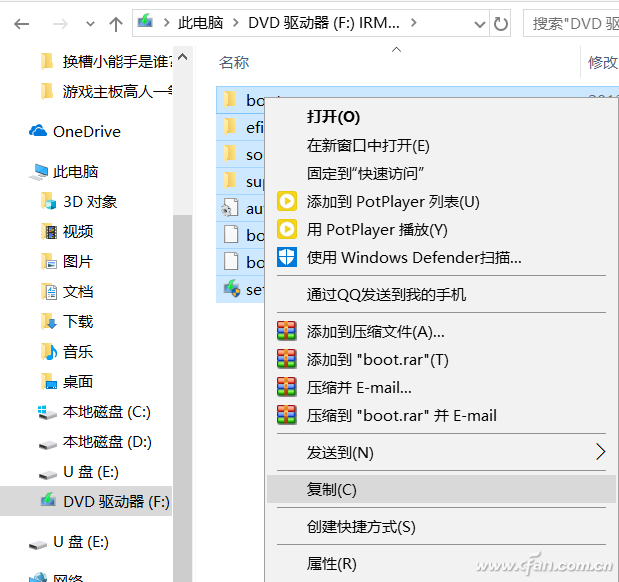Image resolution: width=619 pixels, height=582 pixels.
Task: Click in the search DVD drive box
Action: tap(572, 23)
